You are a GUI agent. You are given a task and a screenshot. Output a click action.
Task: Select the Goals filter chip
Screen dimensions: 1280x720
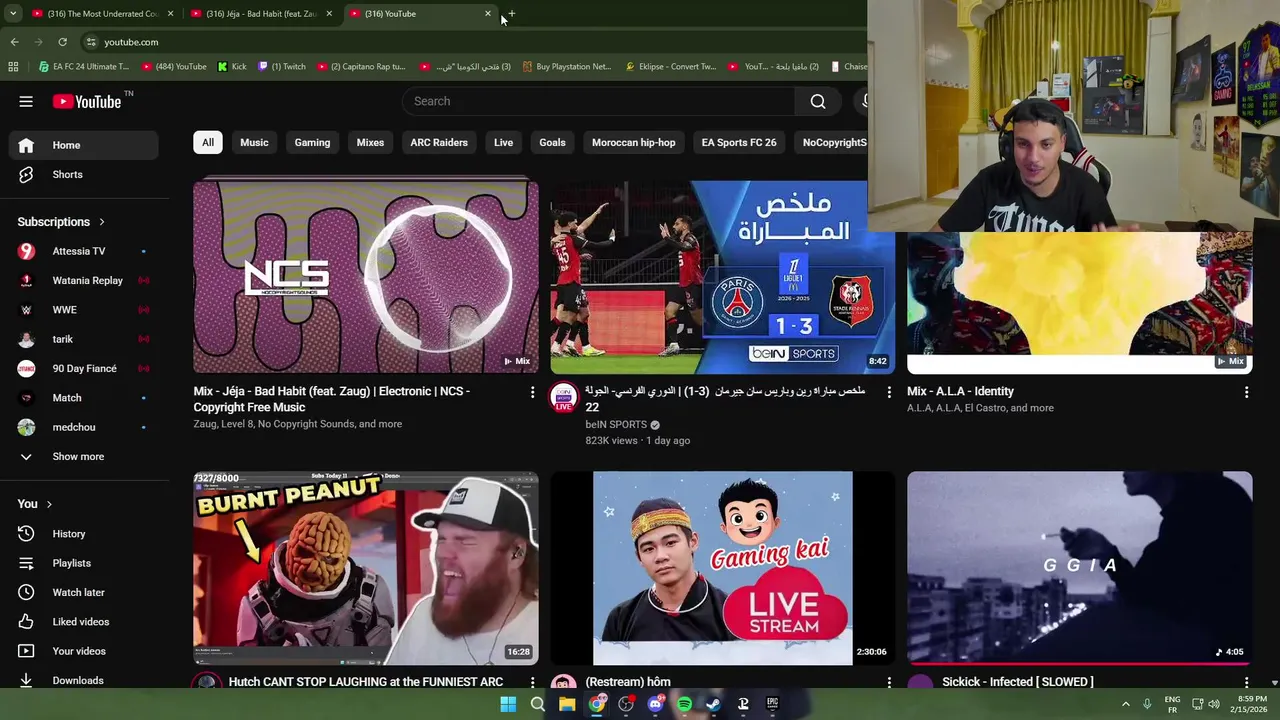tap(552, 142)
